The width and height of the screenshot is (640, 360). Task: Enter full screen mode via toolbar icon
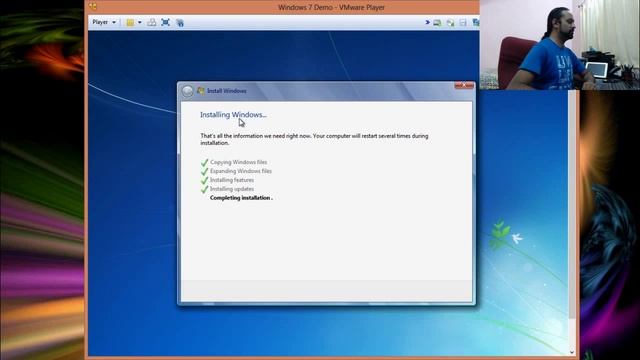coord(165,22)
